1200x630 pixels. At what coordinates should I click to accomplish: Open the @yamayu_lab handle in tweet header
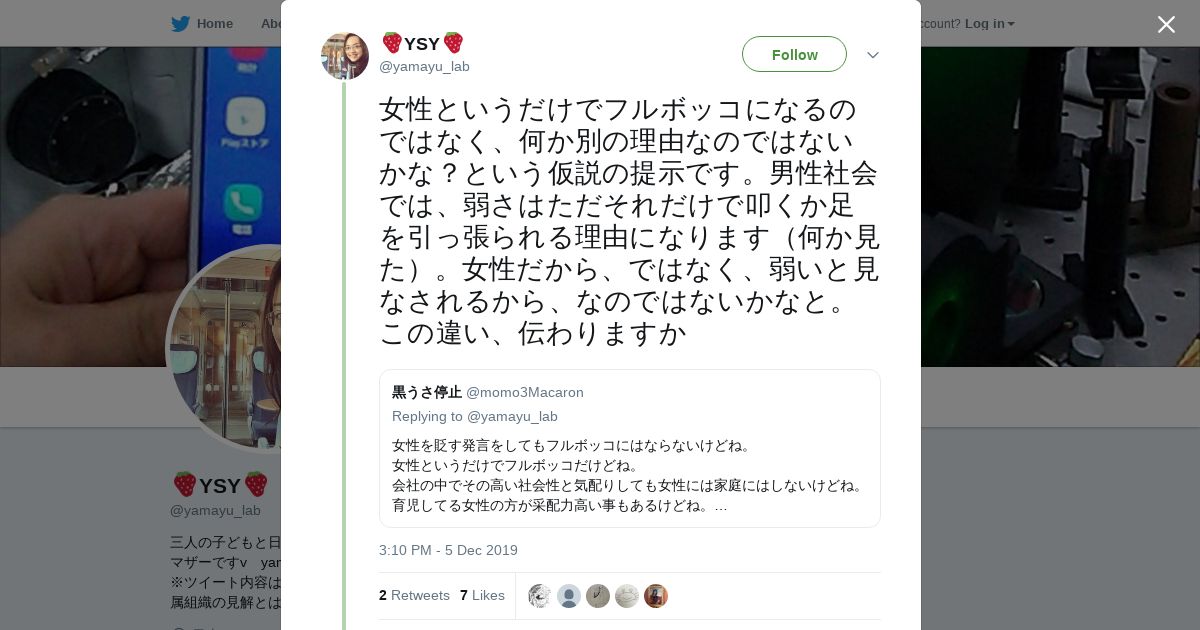424,67
